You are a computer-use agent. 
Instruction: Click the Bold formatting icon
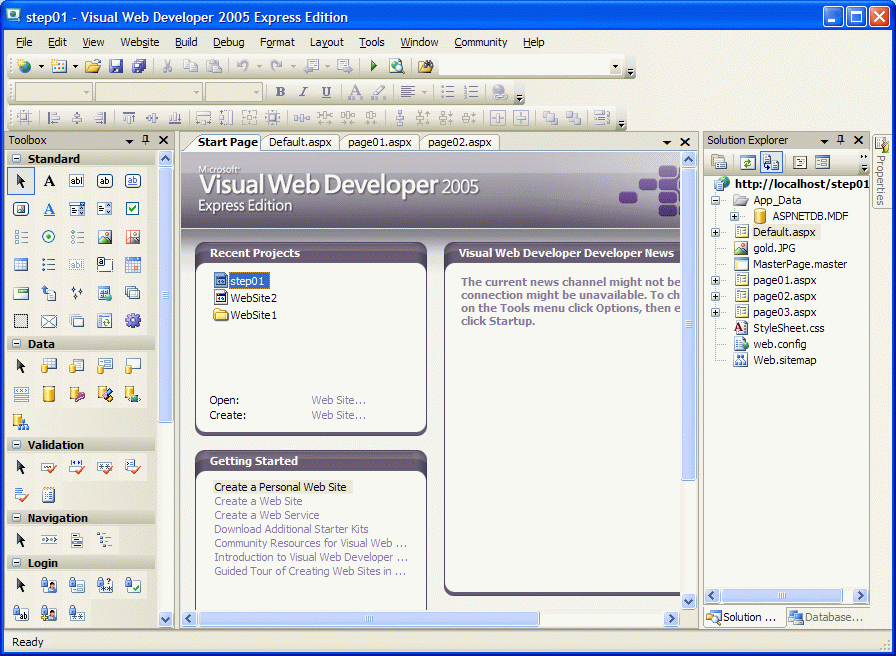[280, 92]
